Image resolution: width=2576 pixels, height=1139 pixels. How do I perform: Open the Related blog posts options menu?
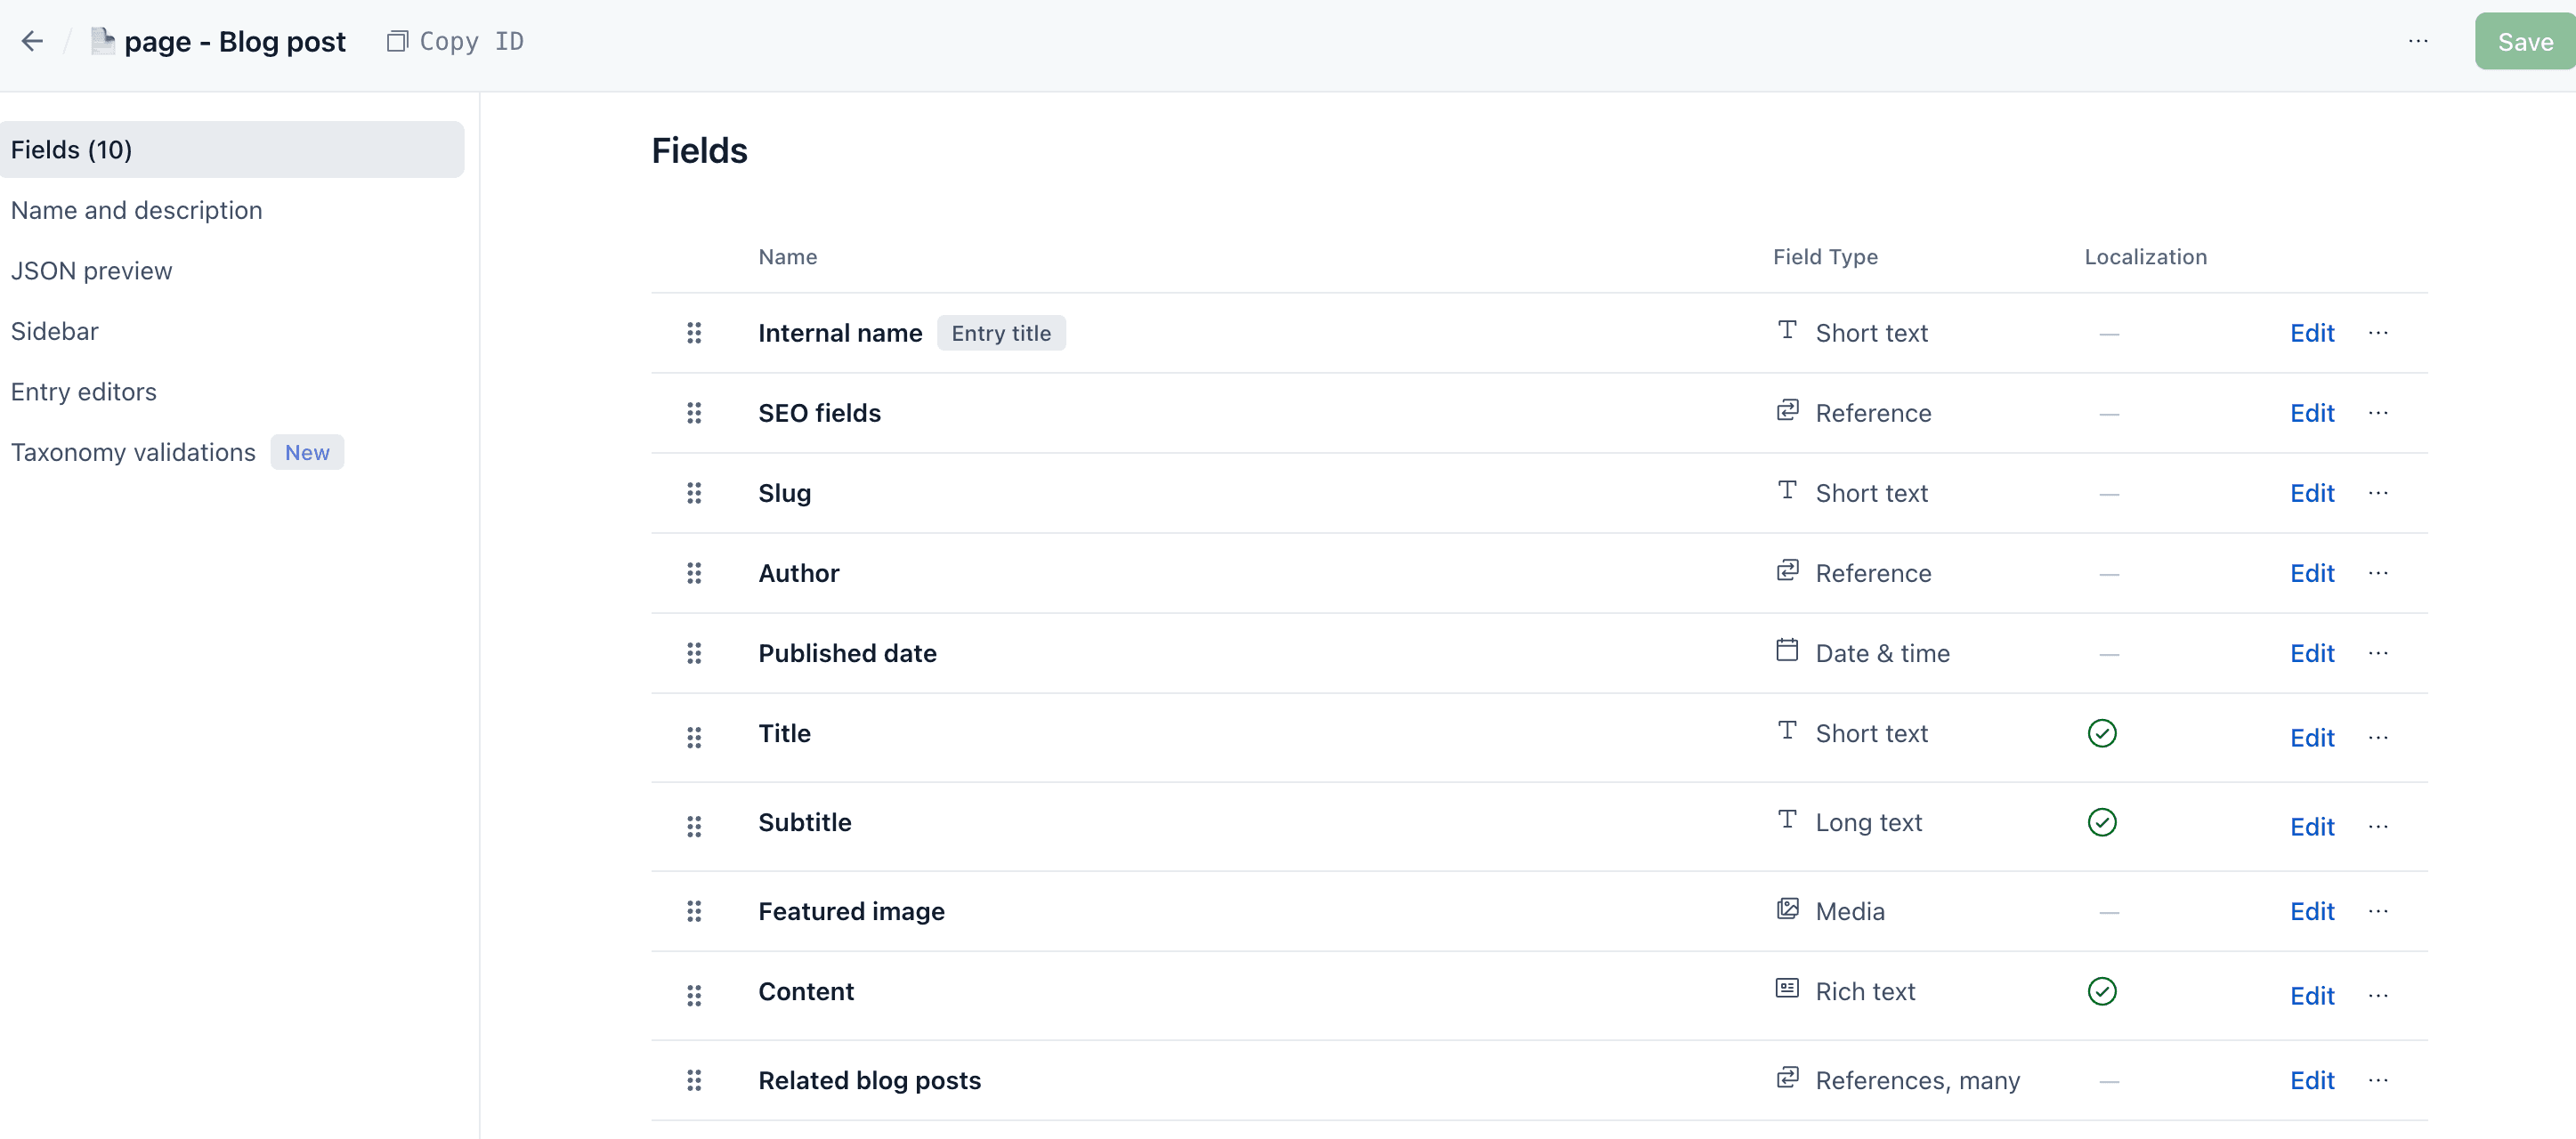click(x=2378, y=1080)
